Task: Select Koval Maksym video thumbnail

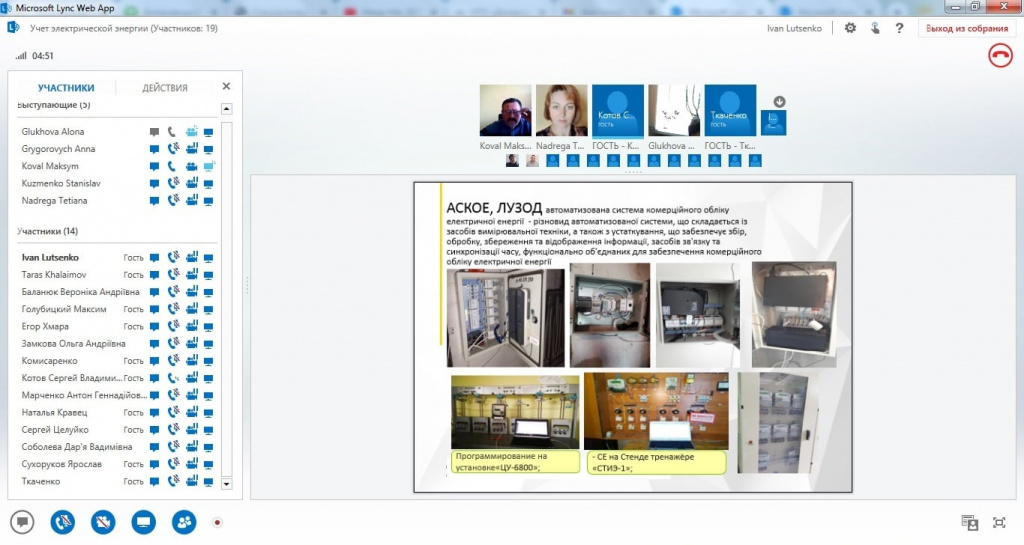Action: pyautogui.click(x=505, y=110)
